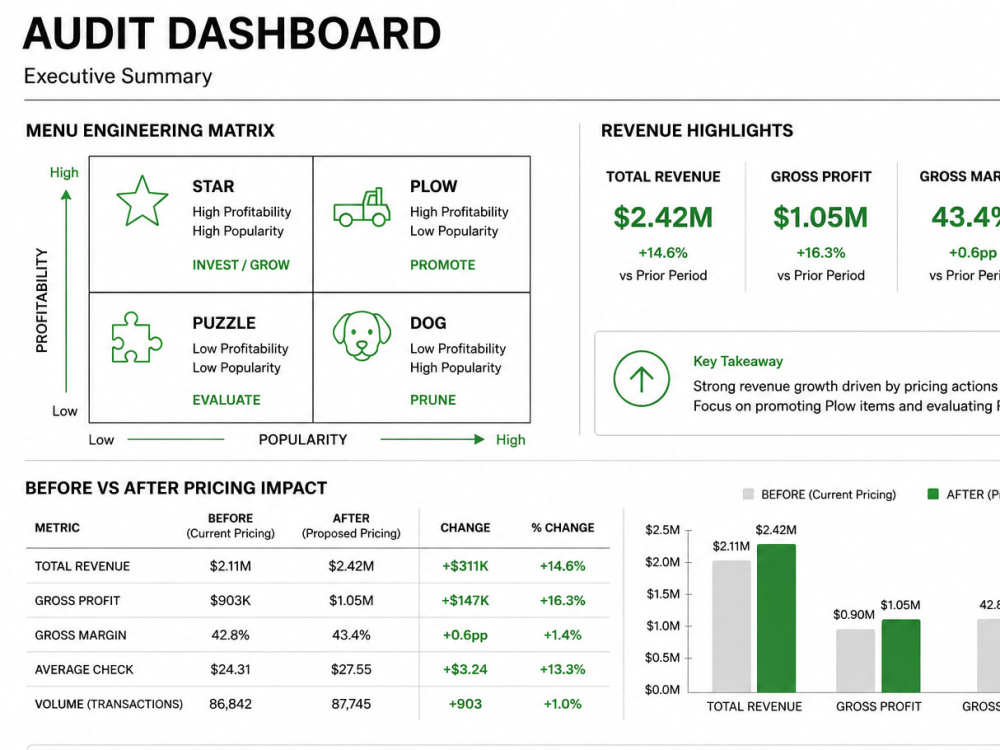Select the PRUNE action label
This screenshot has height=750, width=1000.
433,400
